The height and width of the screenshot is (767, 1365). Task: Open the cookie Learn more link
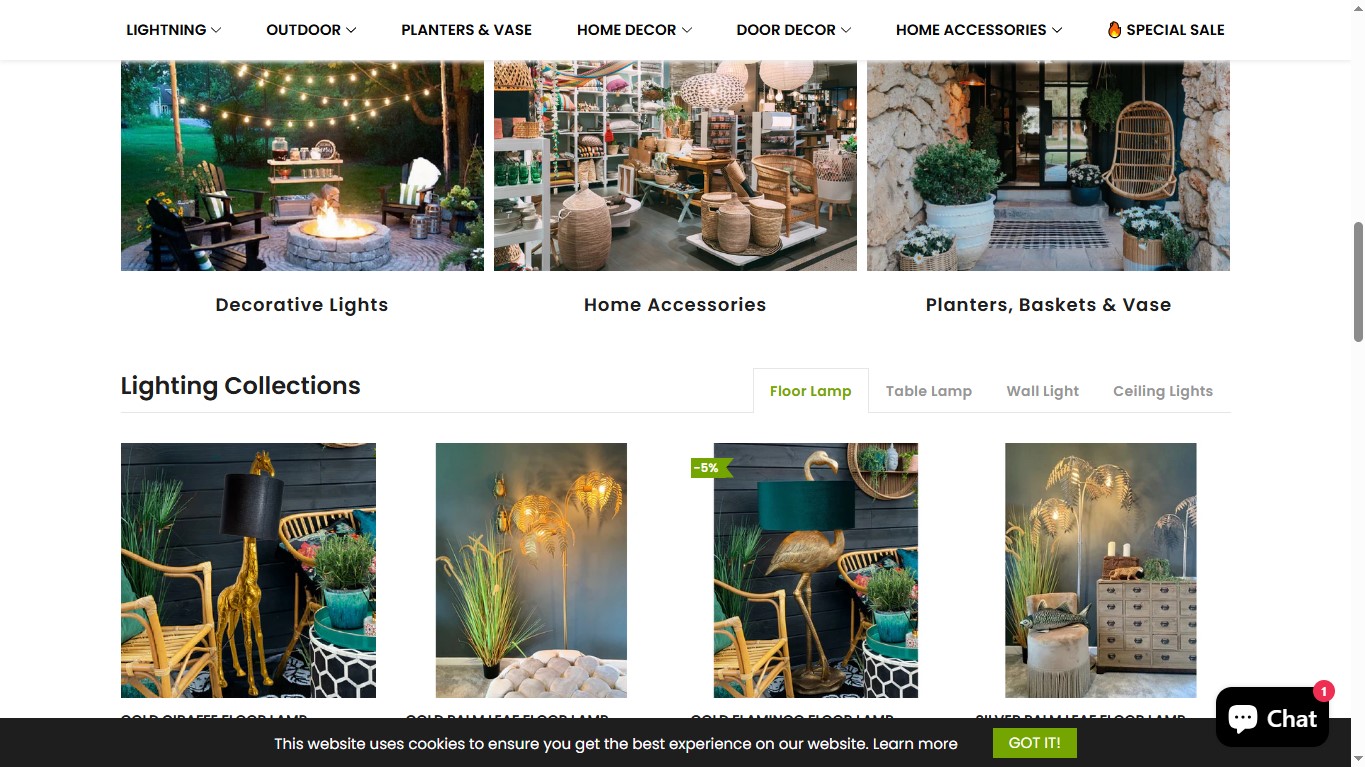[915, 744]
